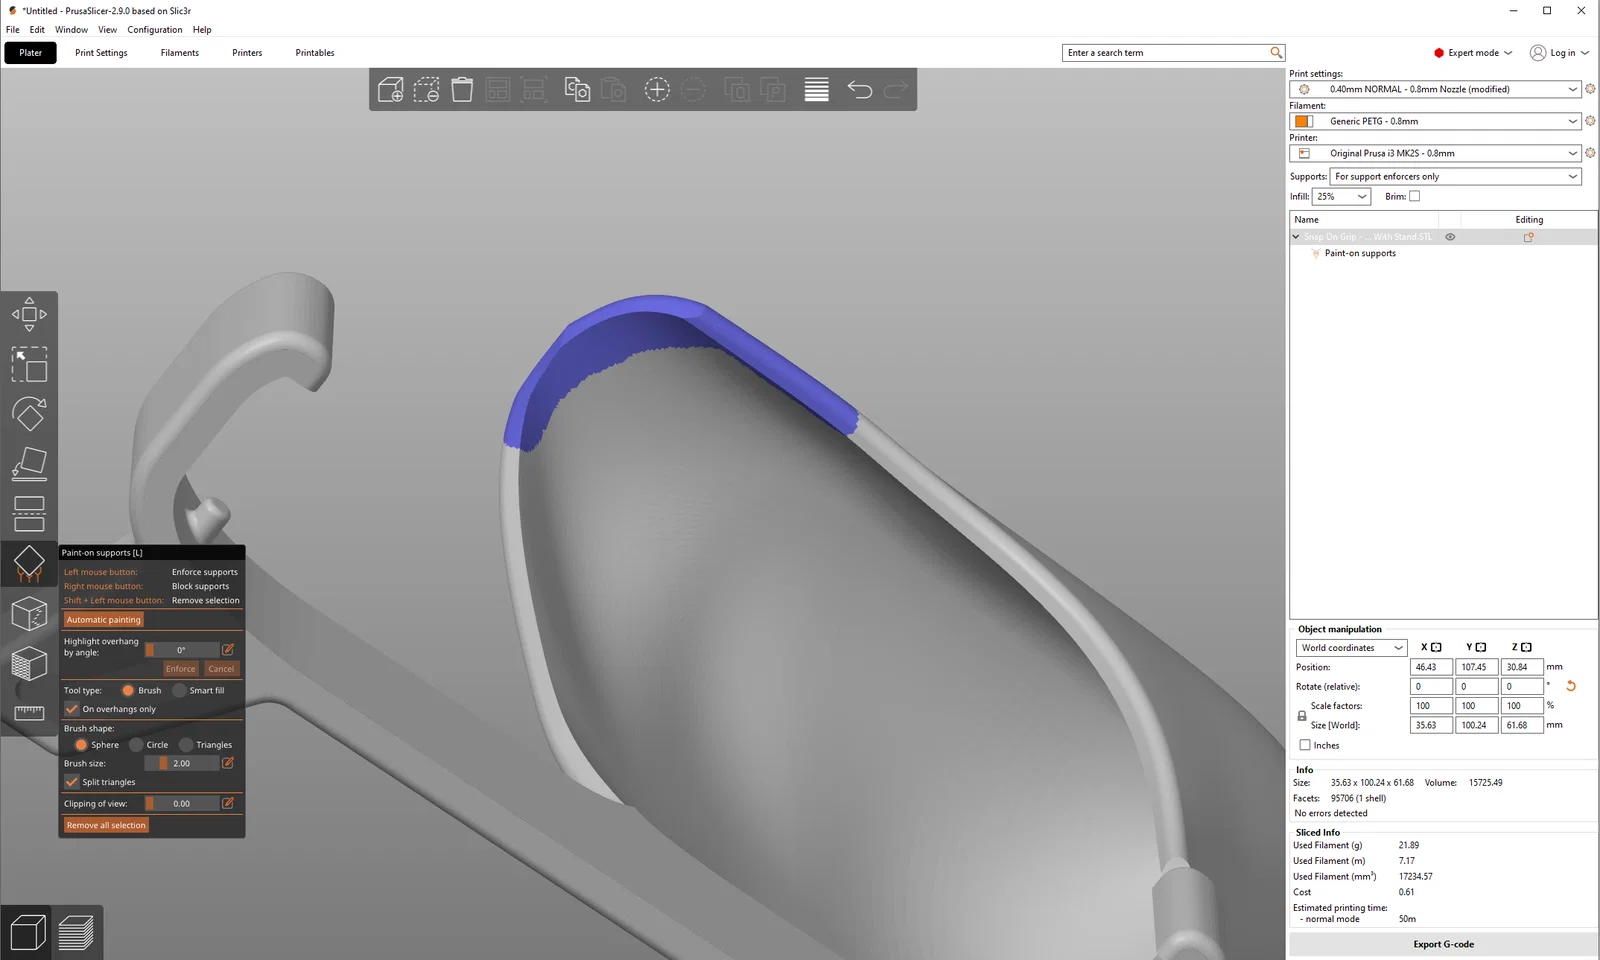The image size is (1600, 960).
Task: Open the Filament preset dropdown
Action: (1435, 121)
